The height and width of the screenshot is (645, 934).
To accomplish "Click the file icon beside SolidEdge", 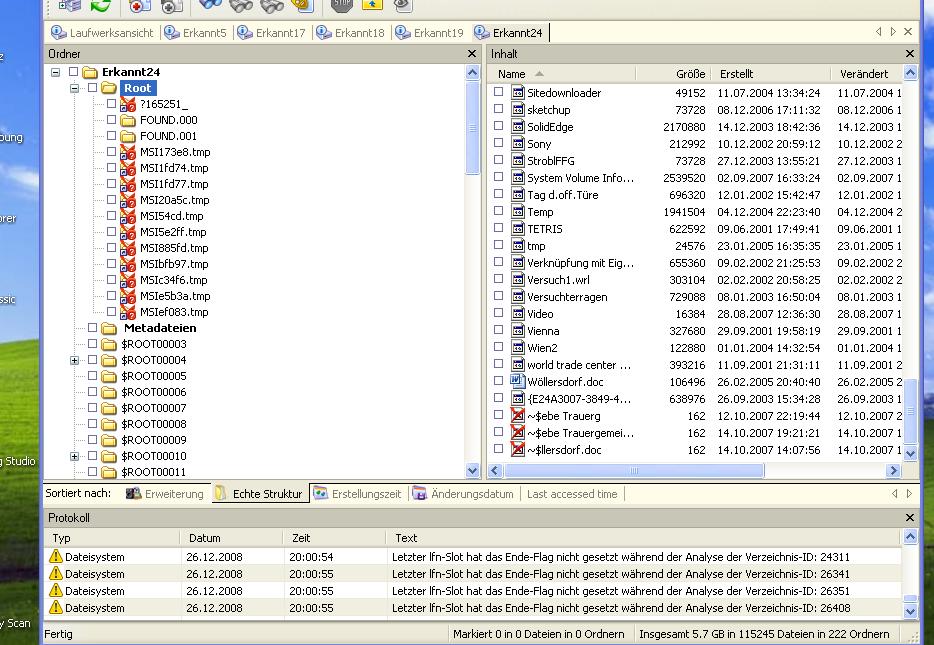I will [x=518, y=126].
